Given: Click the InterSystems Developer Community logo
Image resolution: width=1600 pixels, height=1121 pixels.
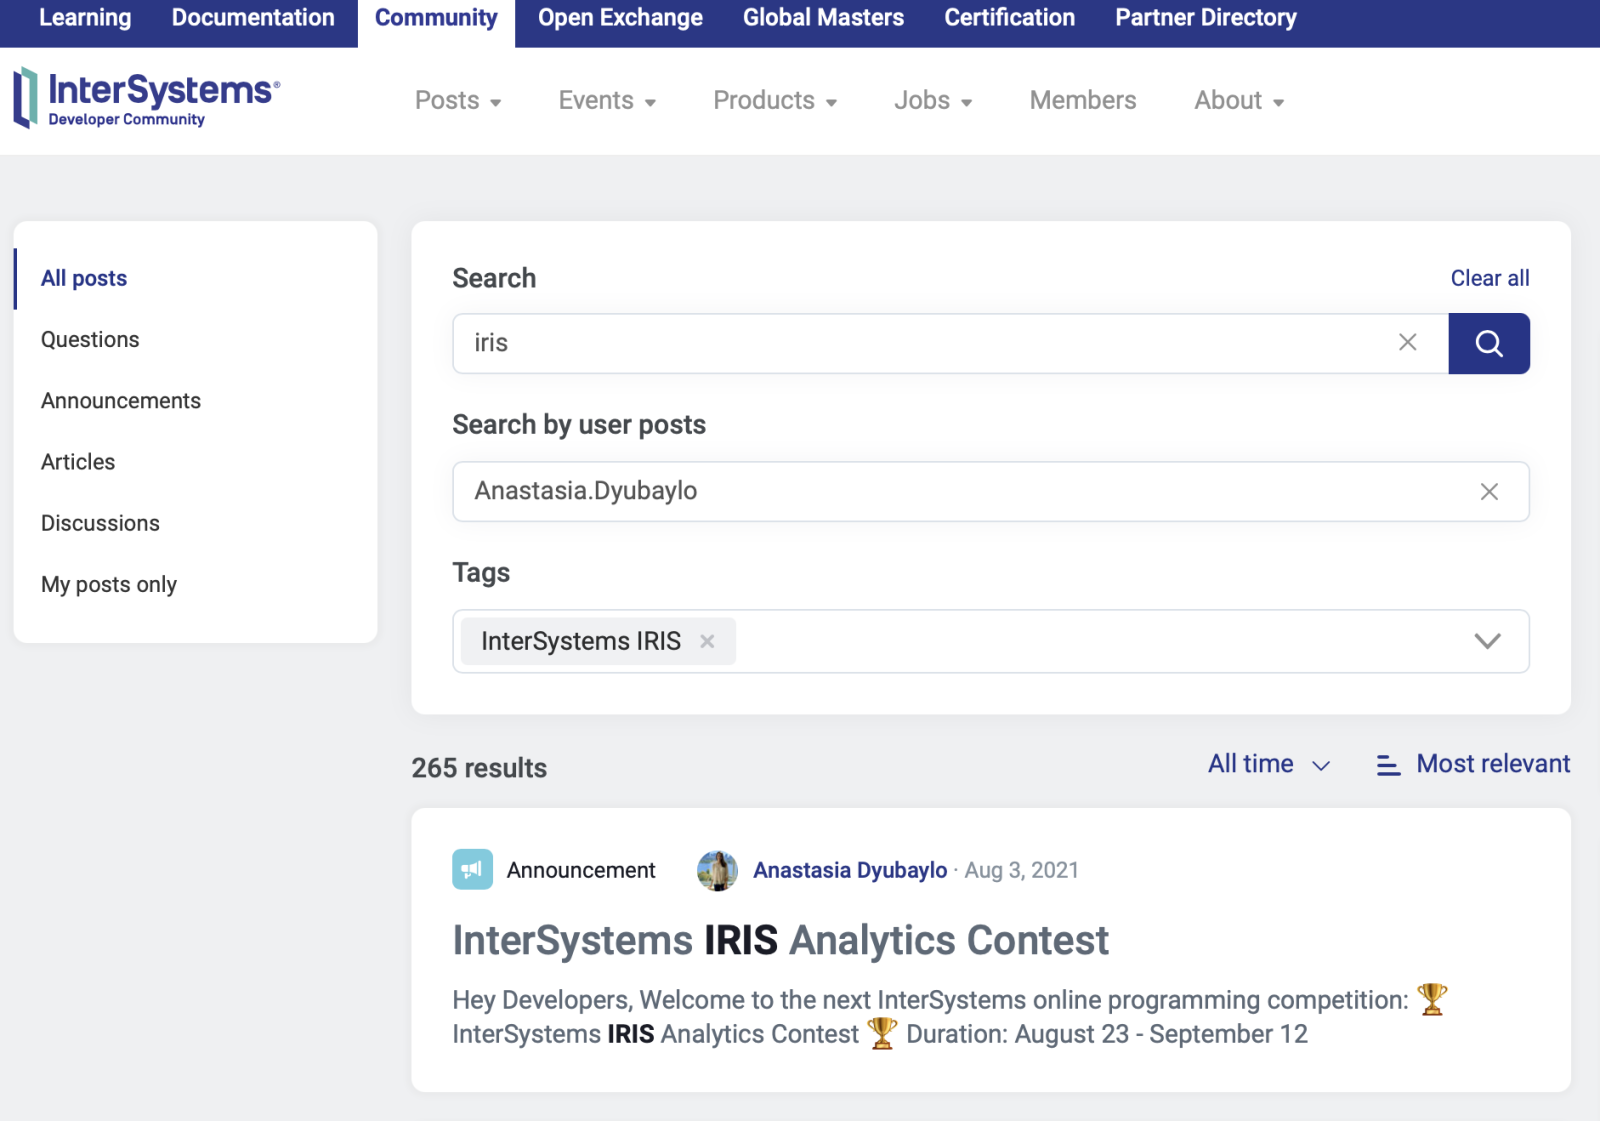Looking at the screenshot, I should click(146, 99).
